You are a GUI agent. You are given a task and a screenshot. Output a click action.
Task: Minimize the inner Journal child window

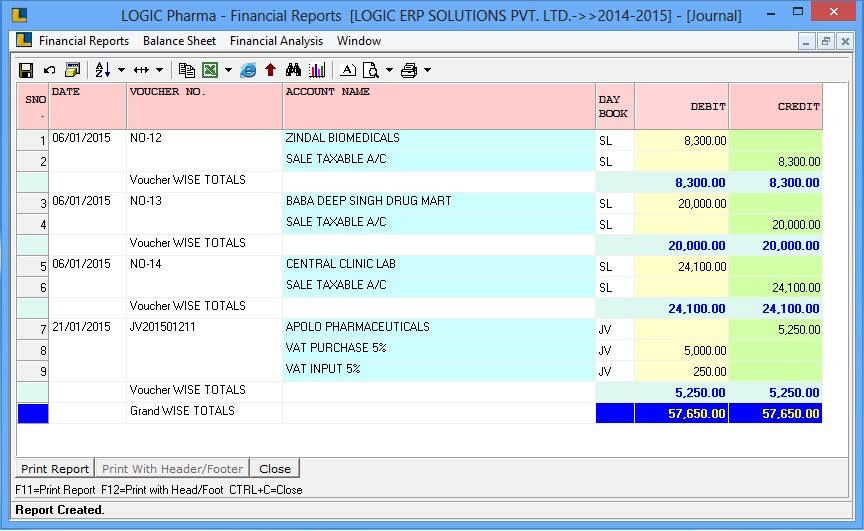pos(806,41)
